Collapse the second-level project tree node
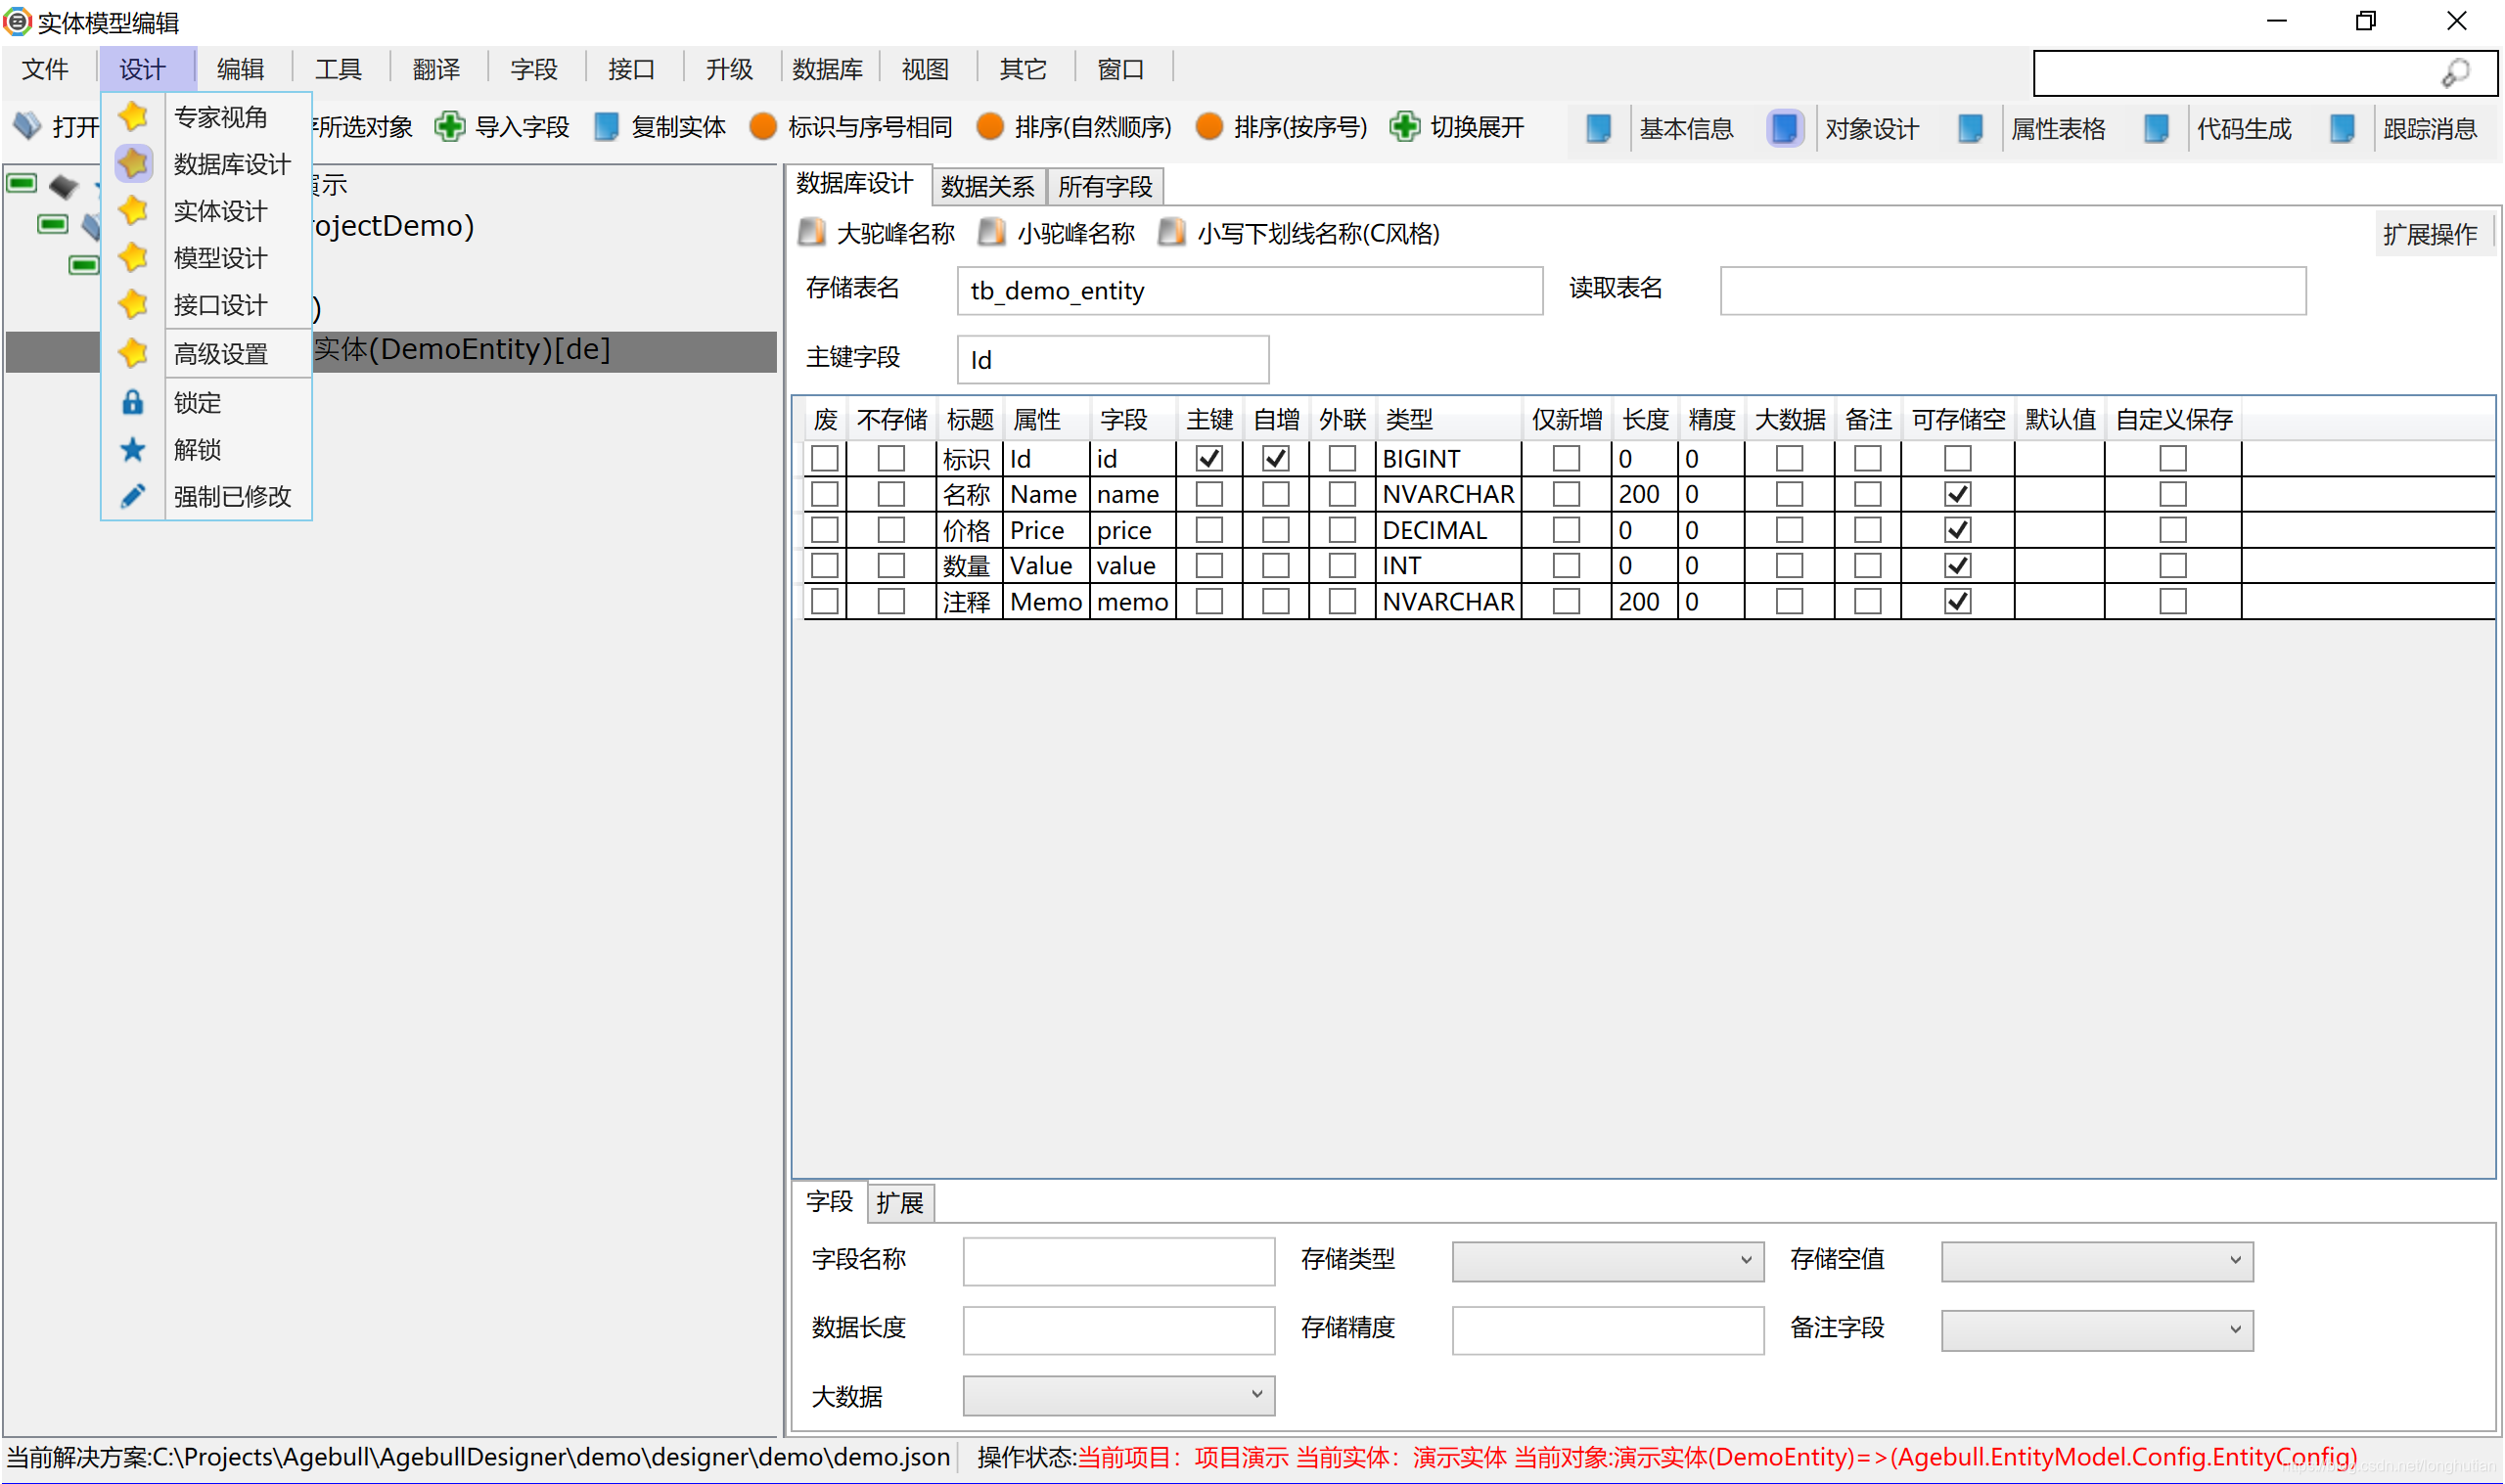The width and height of the screenshot is (2505, 1484). tap(53, 224)
